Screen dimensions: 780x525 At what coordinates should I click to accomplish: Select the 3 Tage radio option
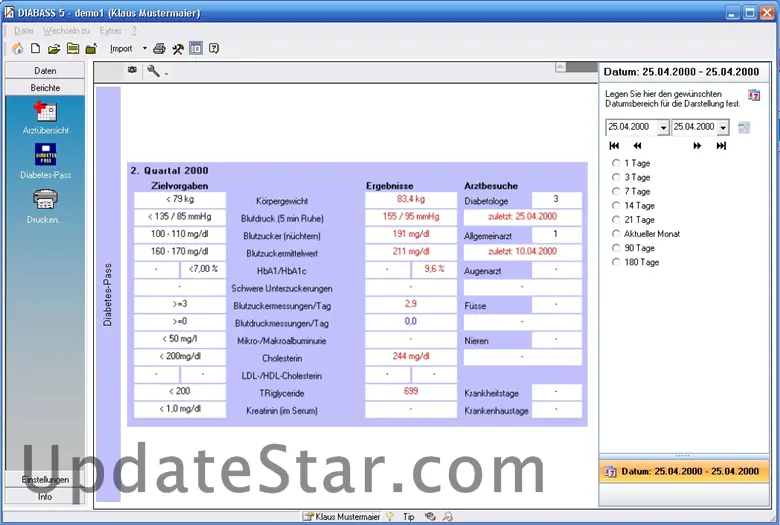616,177
